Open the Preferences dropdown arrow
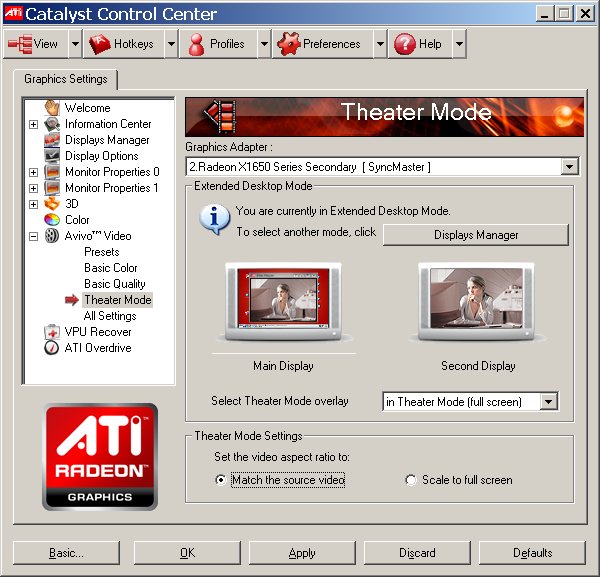The image size is (600, 577). pos(380,44)
